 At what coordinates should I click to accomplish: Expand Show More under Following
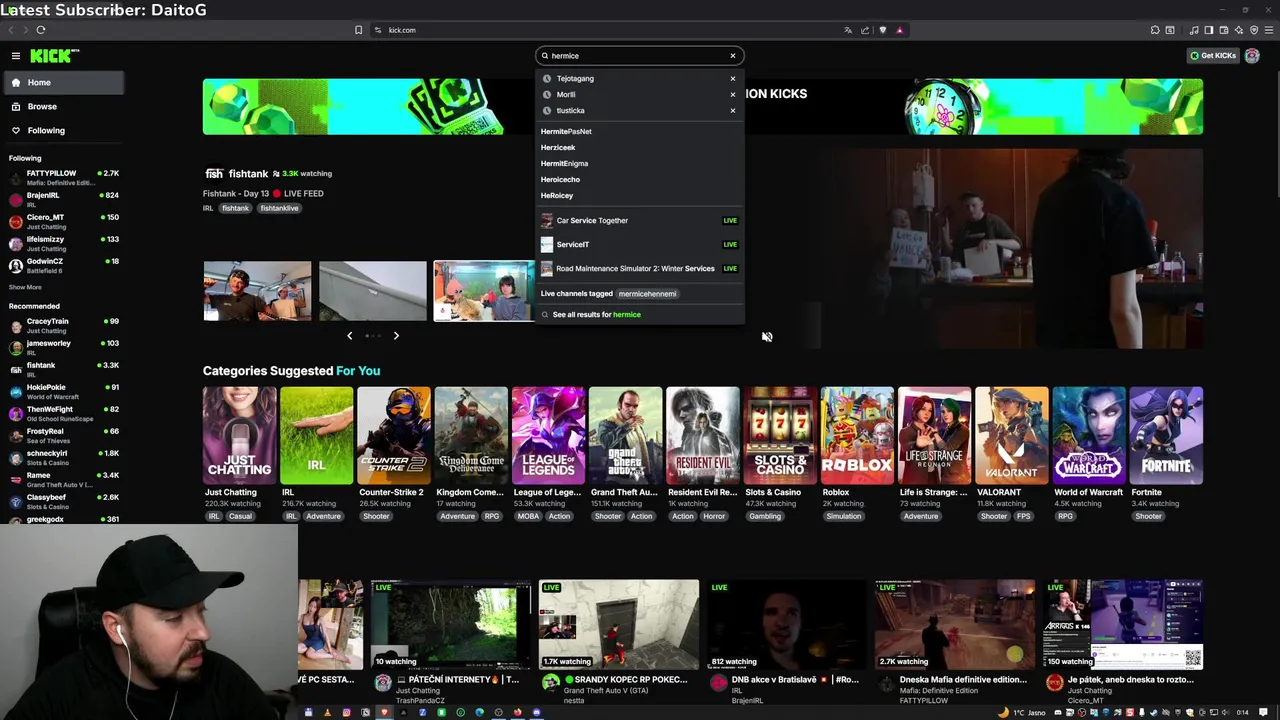click(x=25, y=287)
